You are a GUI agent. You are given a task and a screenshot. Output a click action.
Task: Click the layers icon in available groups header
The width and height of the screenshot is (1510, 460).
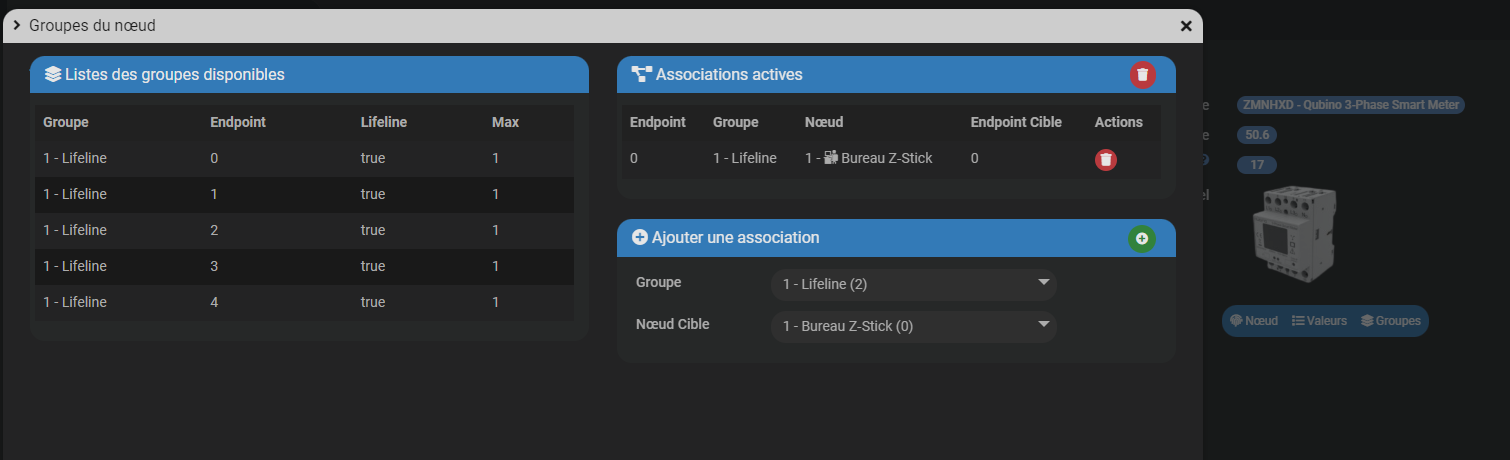coord(53,75)
